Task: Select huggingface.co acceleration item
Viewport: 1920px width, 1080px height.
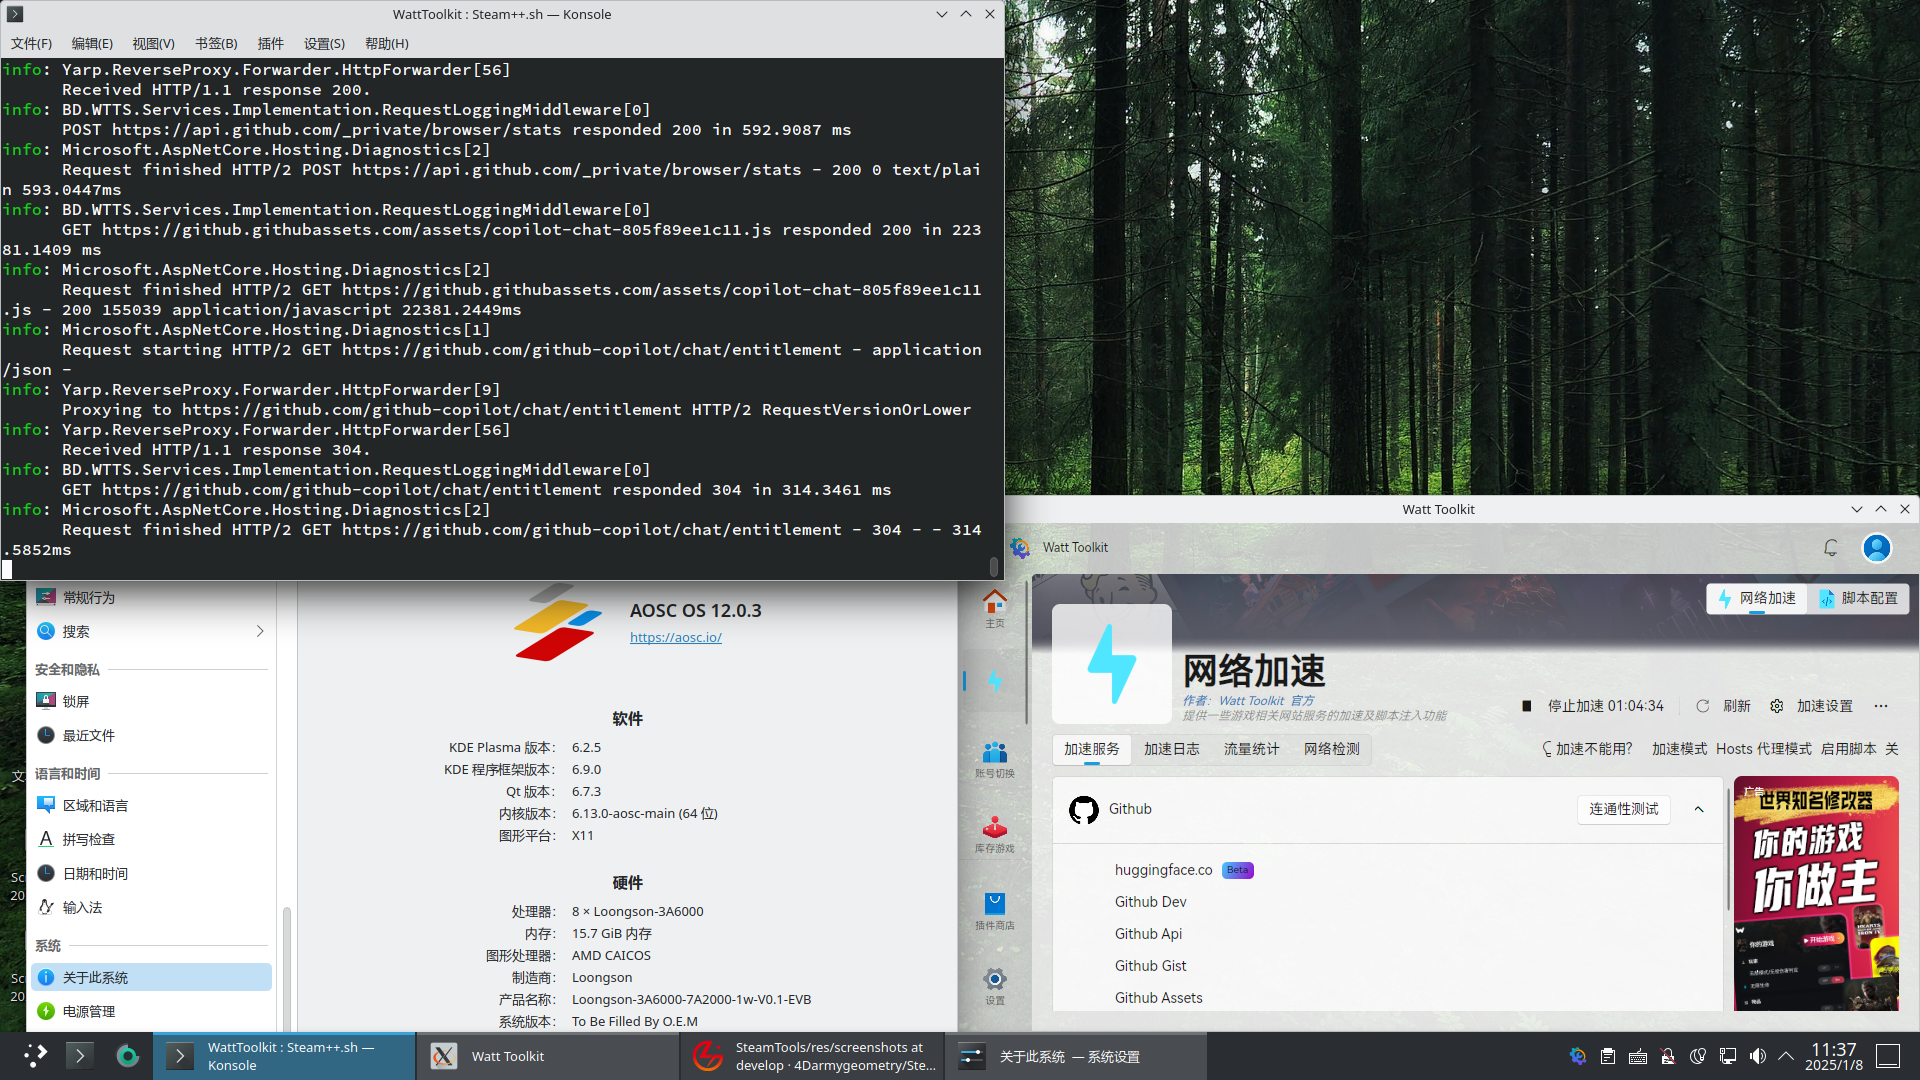Action: [x=1163, y=870]
